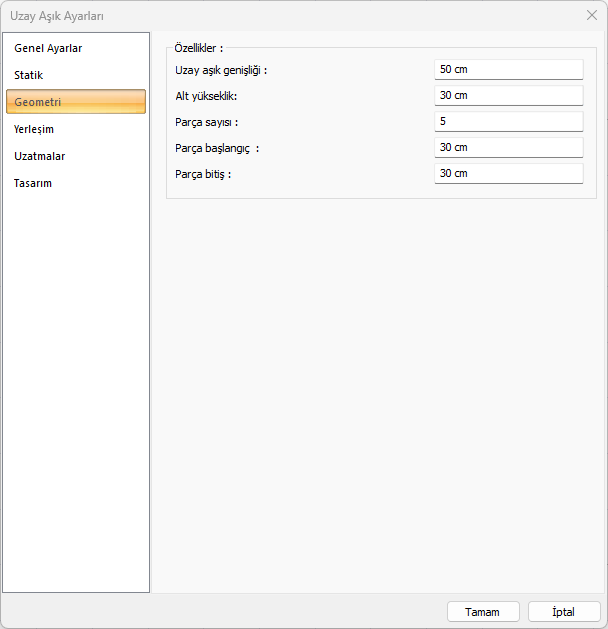Switch to the Statik section
This screenshot has width=608, height=629.
coord(29,75)
